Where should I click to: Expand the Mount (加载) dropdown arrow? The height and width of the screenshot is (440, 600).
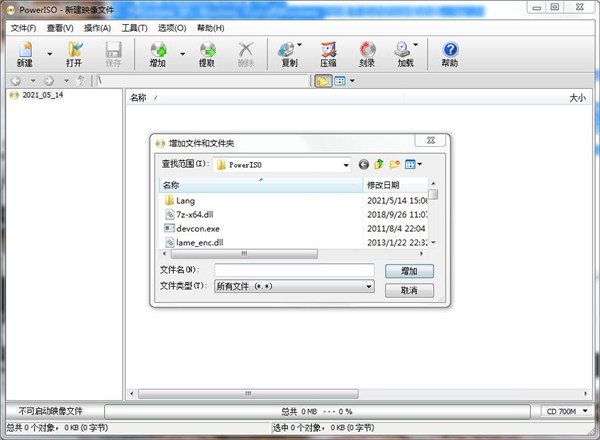pyautogui.click(x=416, y=45)
